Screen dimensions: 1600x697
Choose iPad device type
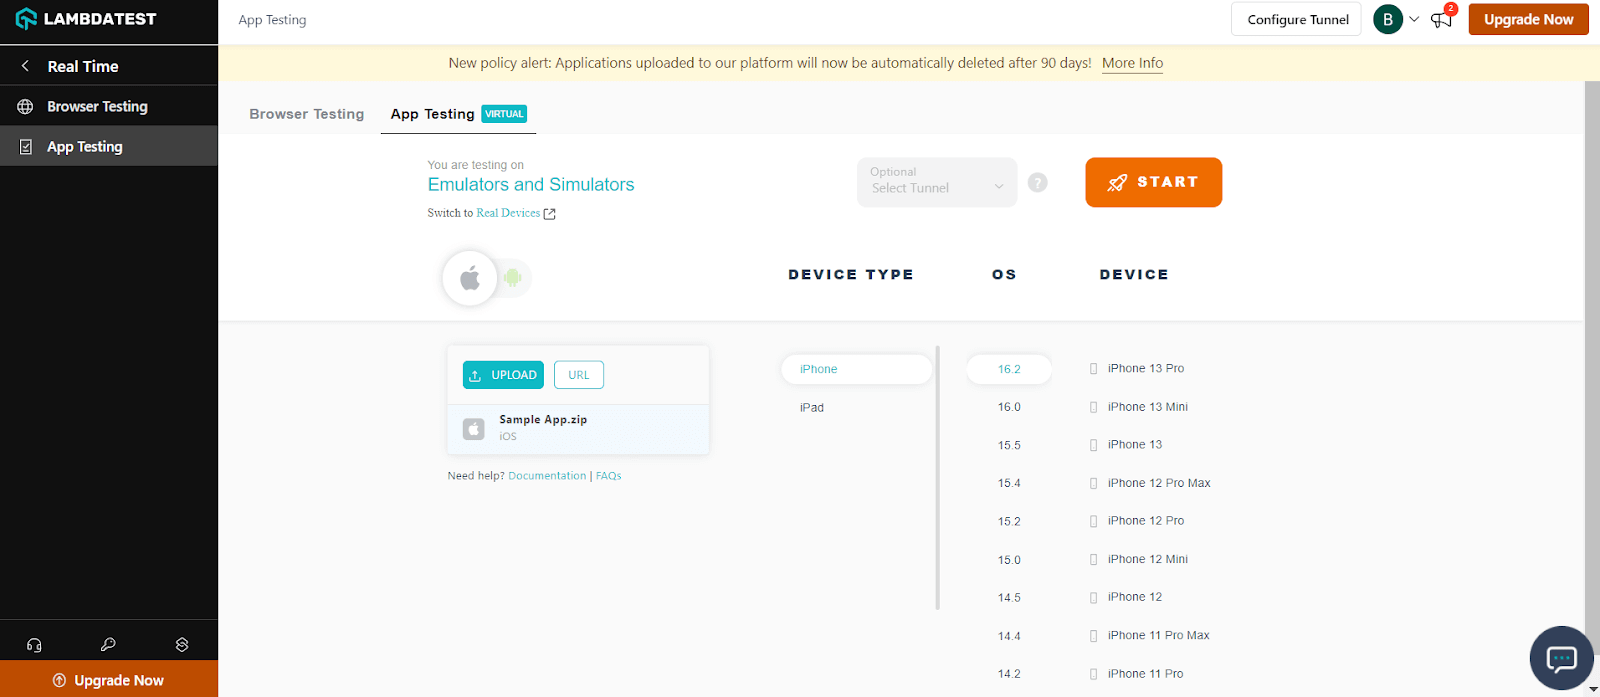812,407
